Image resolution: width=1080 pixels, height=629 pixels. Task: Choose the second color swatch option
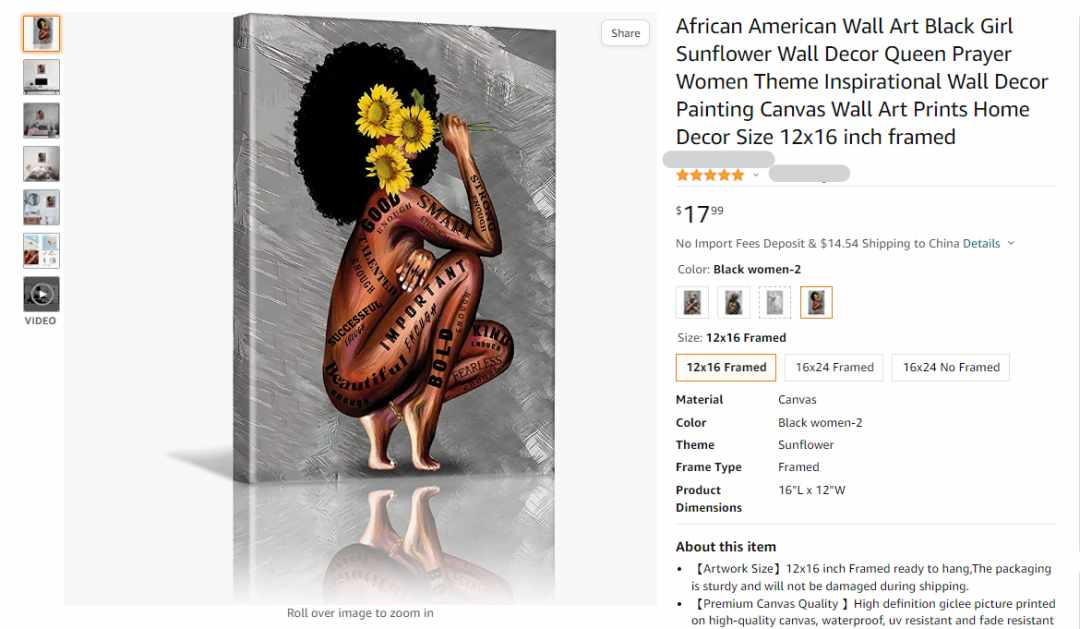pyautogui.click(x=734, y=302)
